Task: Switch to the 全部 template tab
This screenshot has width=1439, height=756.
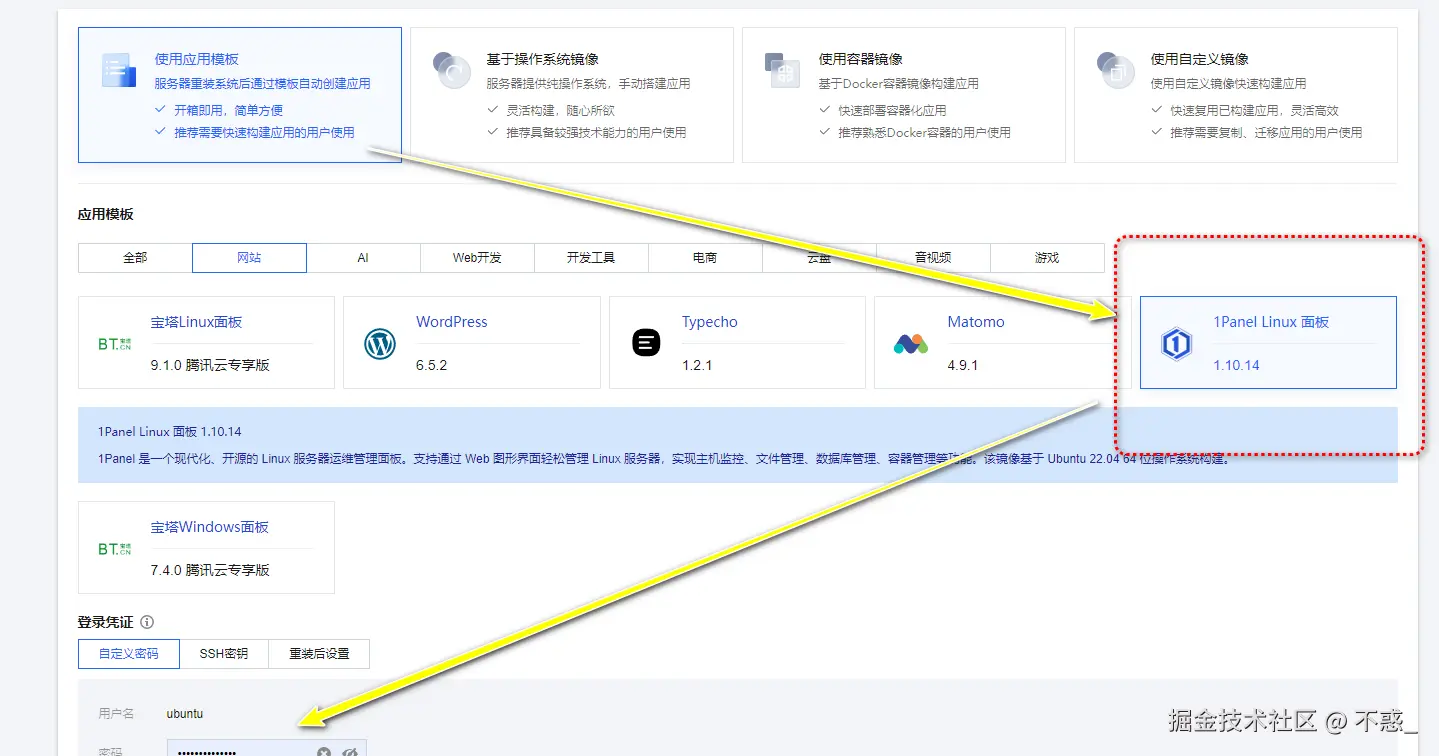Action: click(135, 258)
